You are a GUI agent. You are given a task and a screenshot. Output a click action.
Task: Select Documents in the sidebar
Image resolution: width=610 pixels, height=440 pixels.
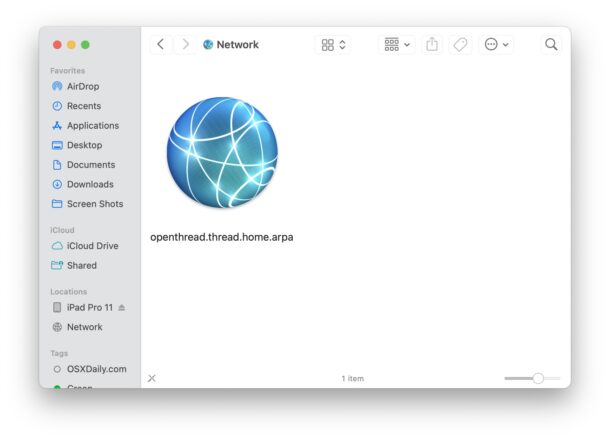point(90,165)
